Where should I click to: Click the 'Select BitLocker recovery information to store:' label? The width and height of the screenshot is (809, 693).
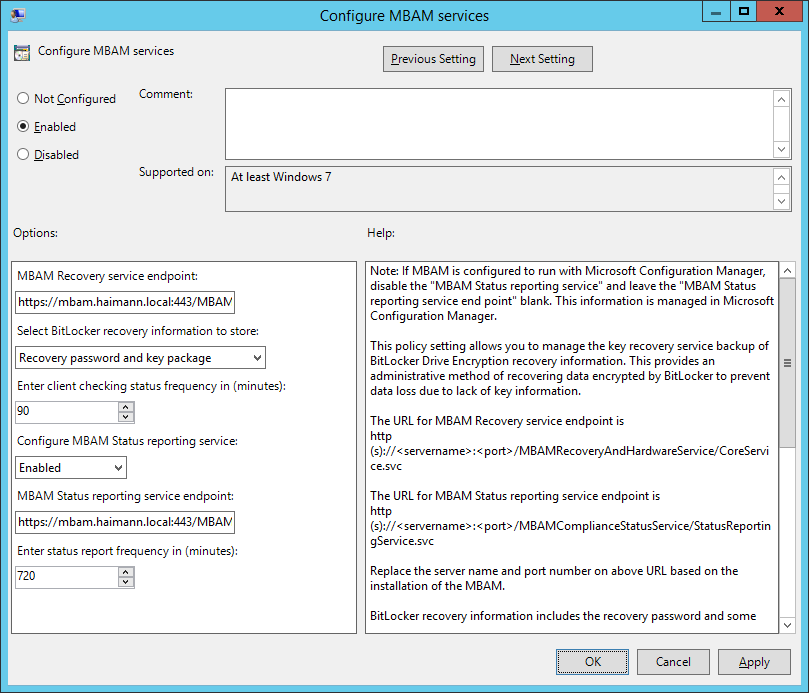(x=138, y=331)
